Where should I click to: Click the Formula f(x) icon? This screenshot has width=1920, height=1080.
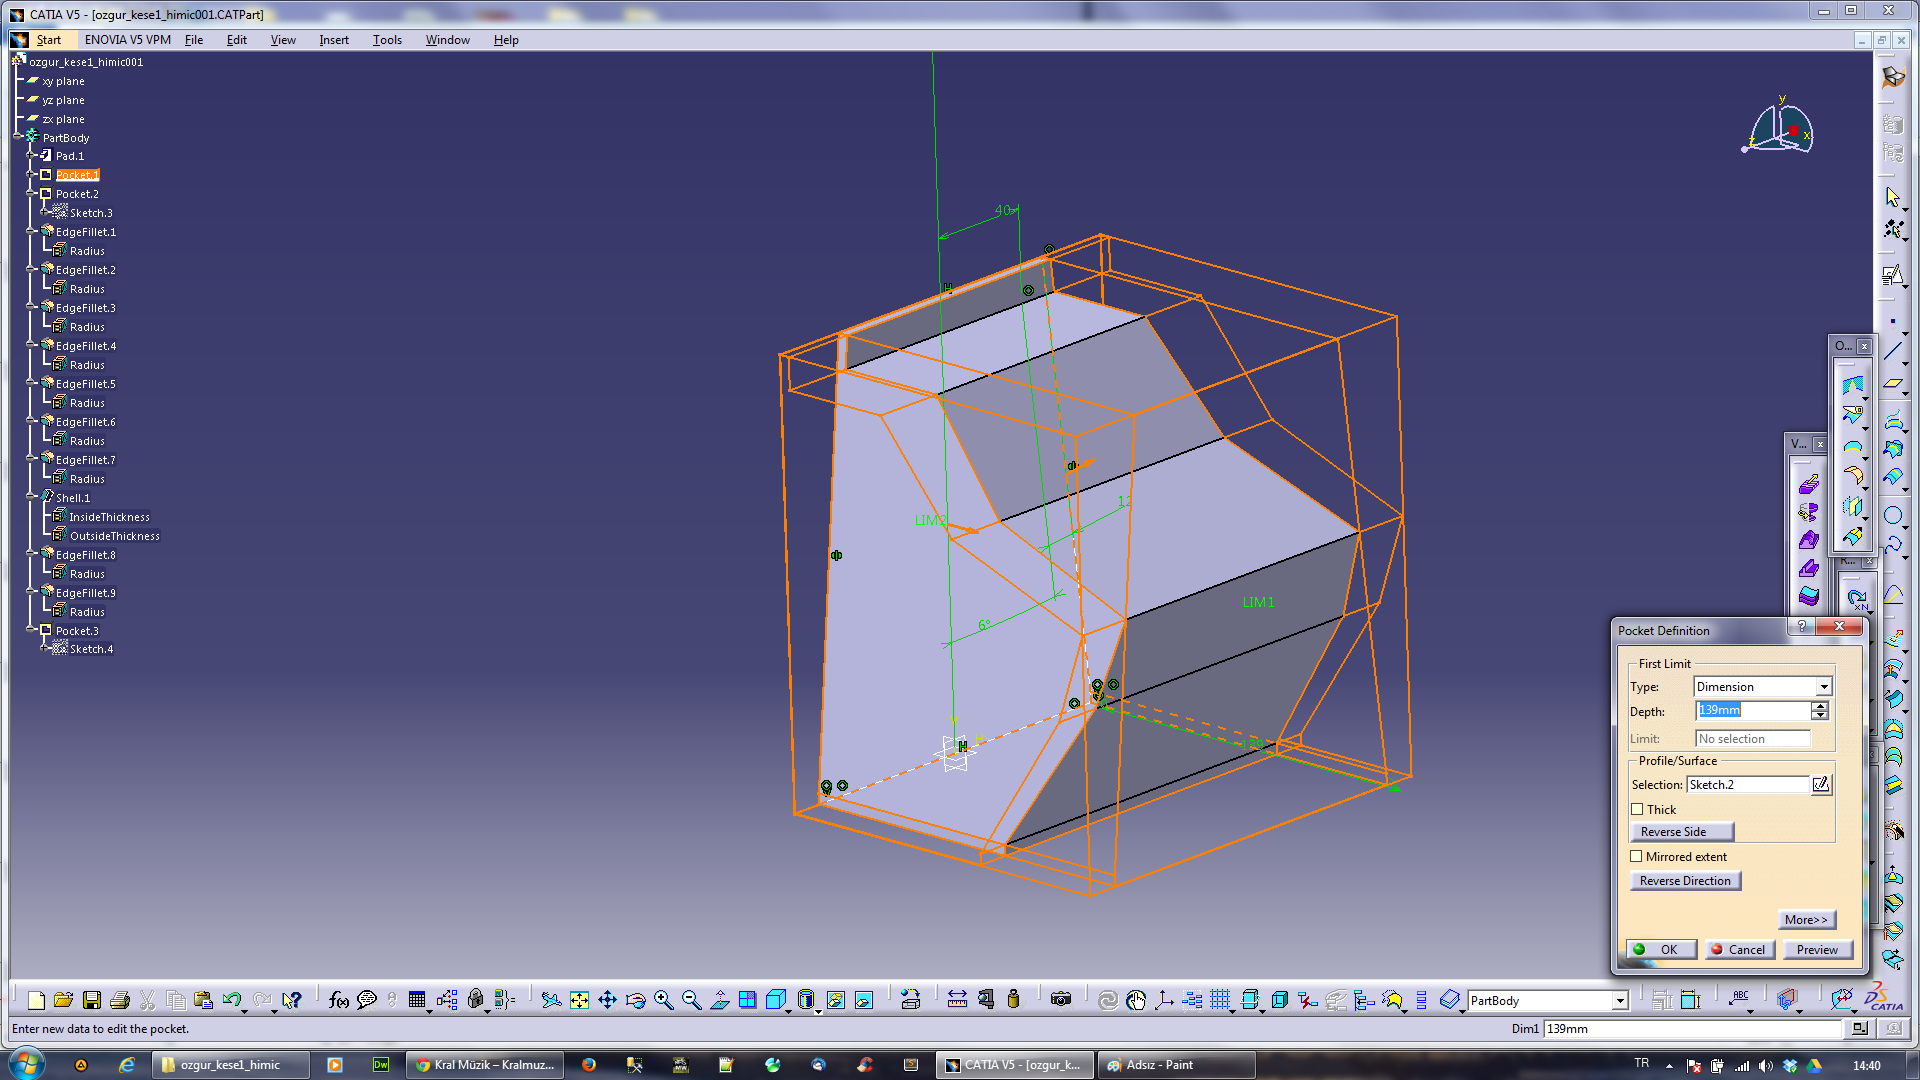339,1000
